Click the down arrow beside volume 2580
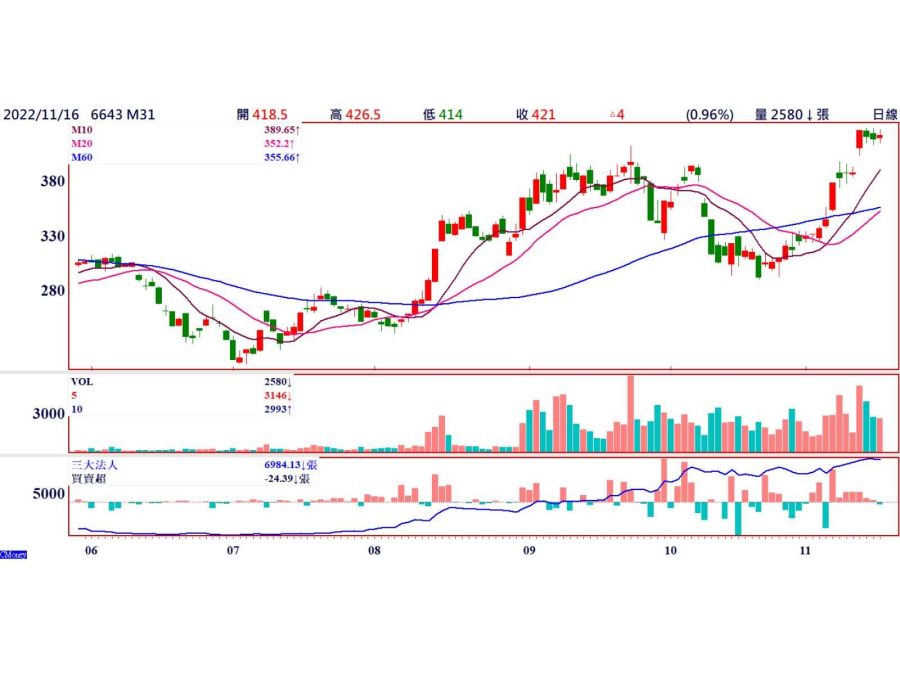This screenshot has width=900, height=675. click(809, 115)
